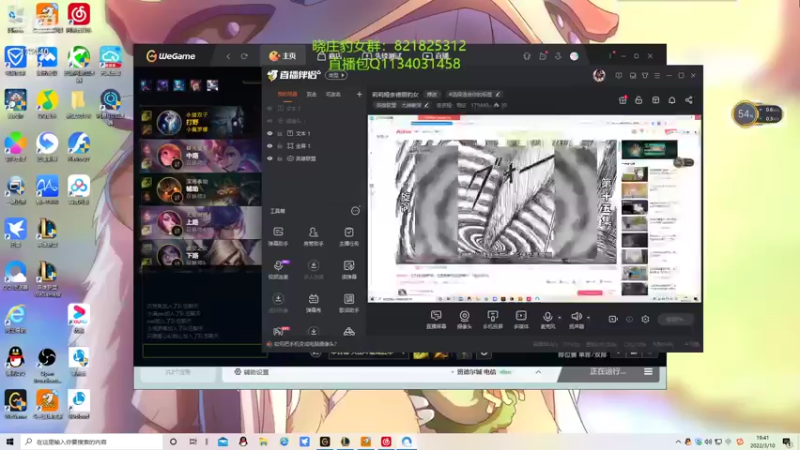Toggle visibility of 文本 1 layer
Screen dimensions: 800x450
[x=270, y=133]
